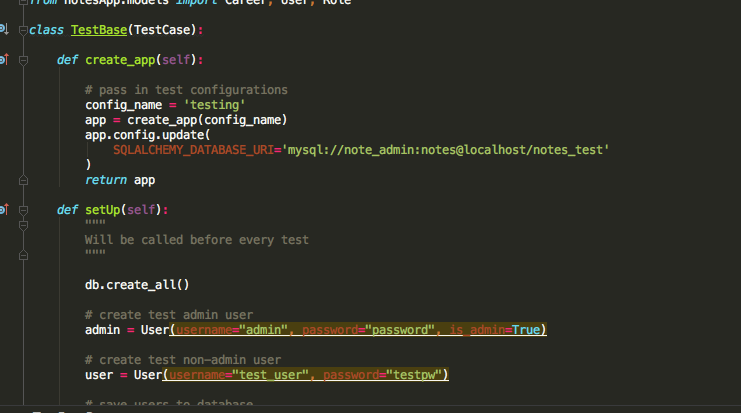Click the subclasses gutter icon beside class TestBase
The width and height of the screenshot is (741, 413).
tap(3, 30)
